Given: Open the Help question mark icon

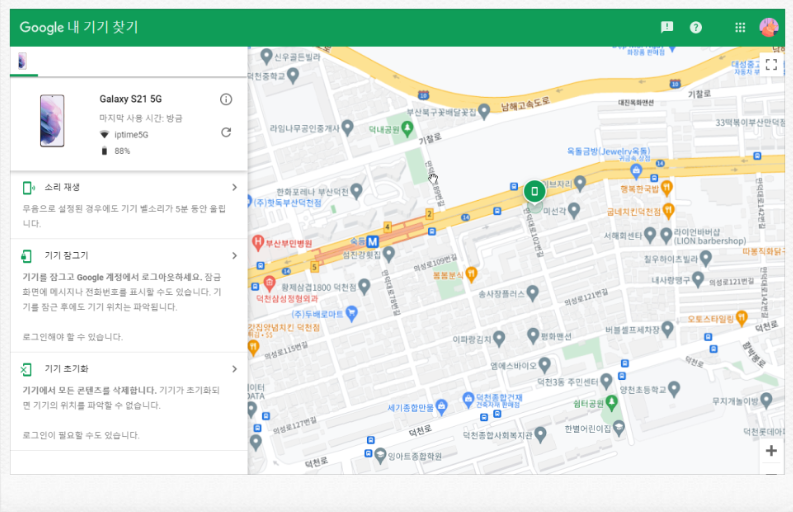Looking at the screenshot, I should coord(696,28).
